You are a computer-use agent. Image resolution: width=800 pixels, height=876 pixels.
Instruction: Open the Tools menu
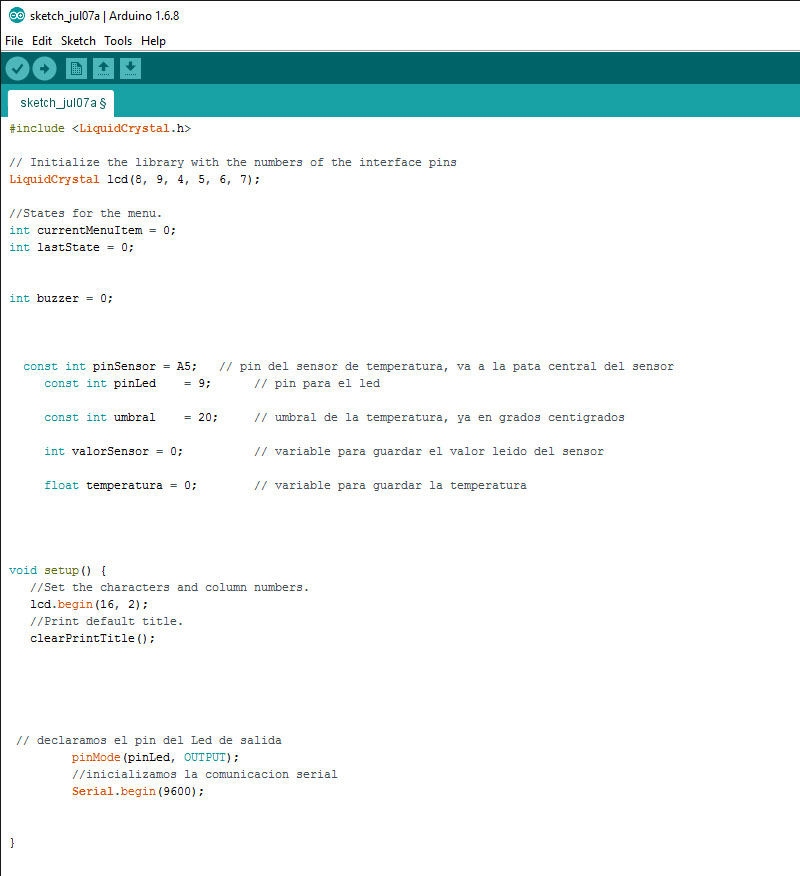tap(118, 41)
